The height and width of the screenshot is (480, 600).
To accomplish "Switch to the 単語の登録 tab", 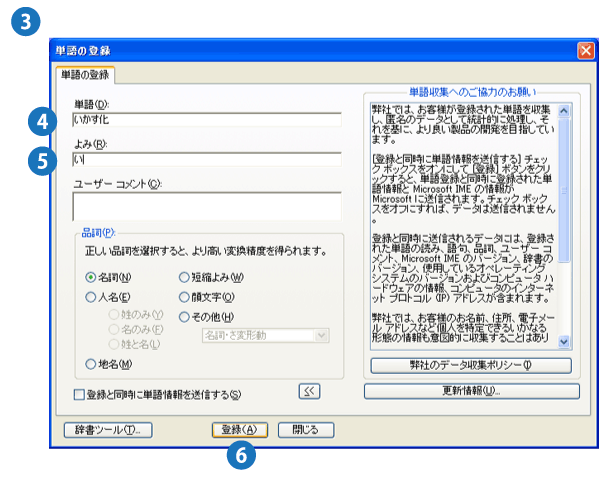I will [x=84, y=74].
